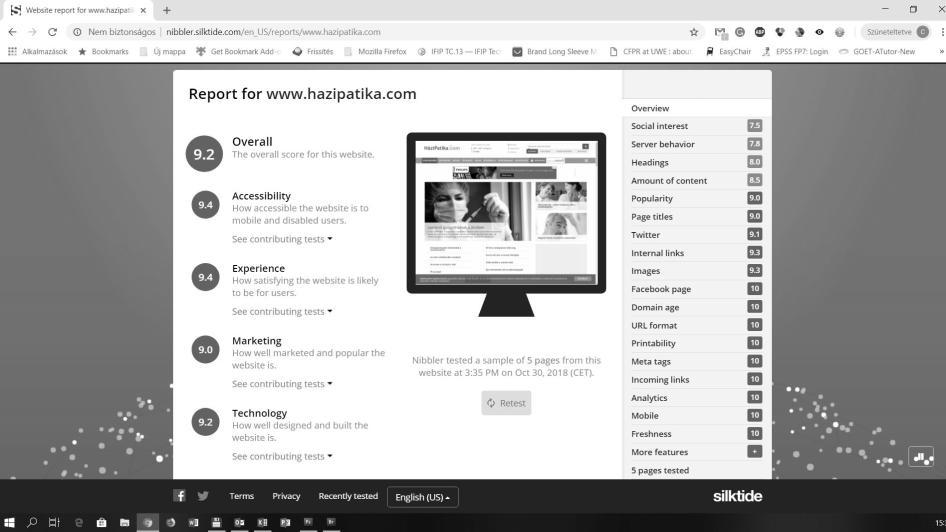Open File Explorer from taskbar
The height and width of the screenshot is (532, 946).
pyautogui.click(x=124, y=522)
